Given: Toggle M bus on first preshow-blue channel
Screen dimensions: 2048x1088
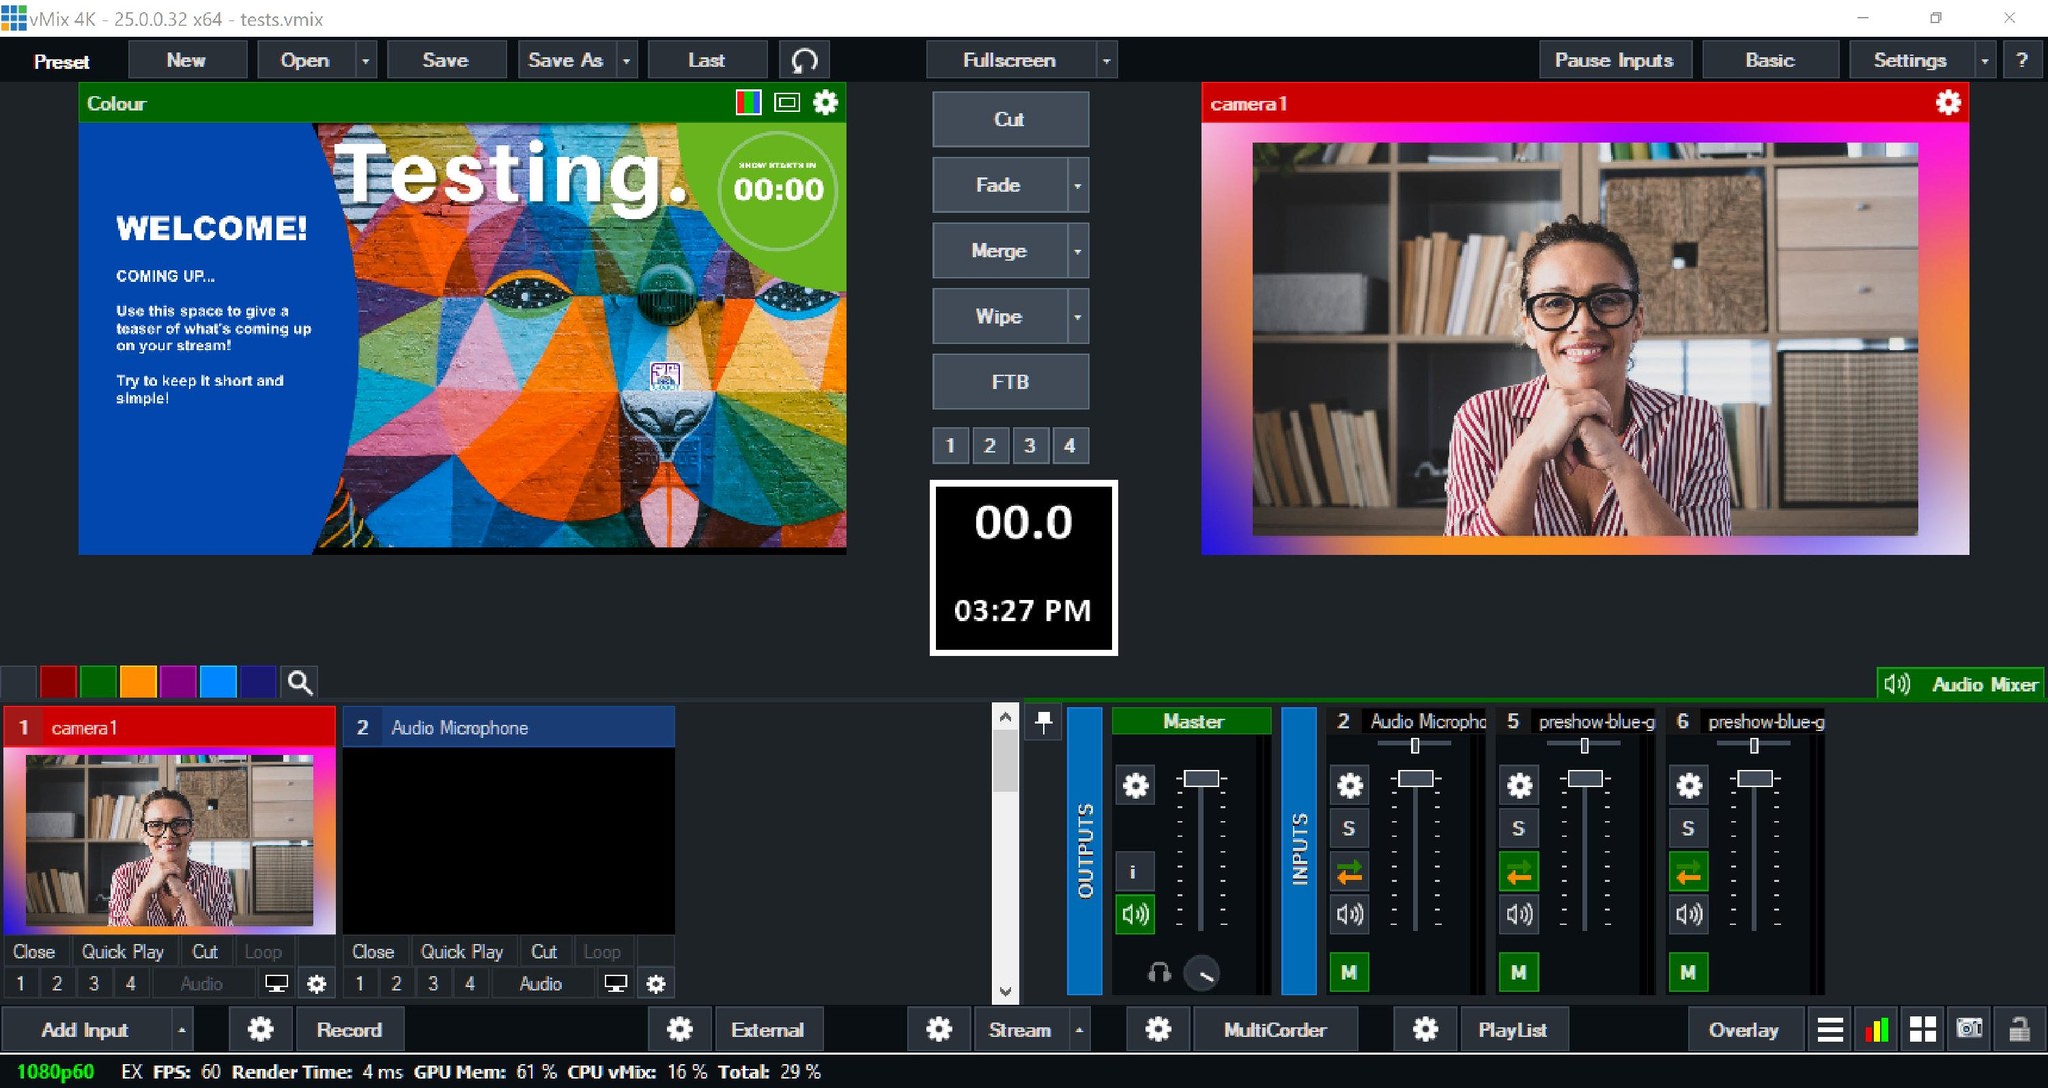Looking at the screenshot, I should [x=1518, y=972].
